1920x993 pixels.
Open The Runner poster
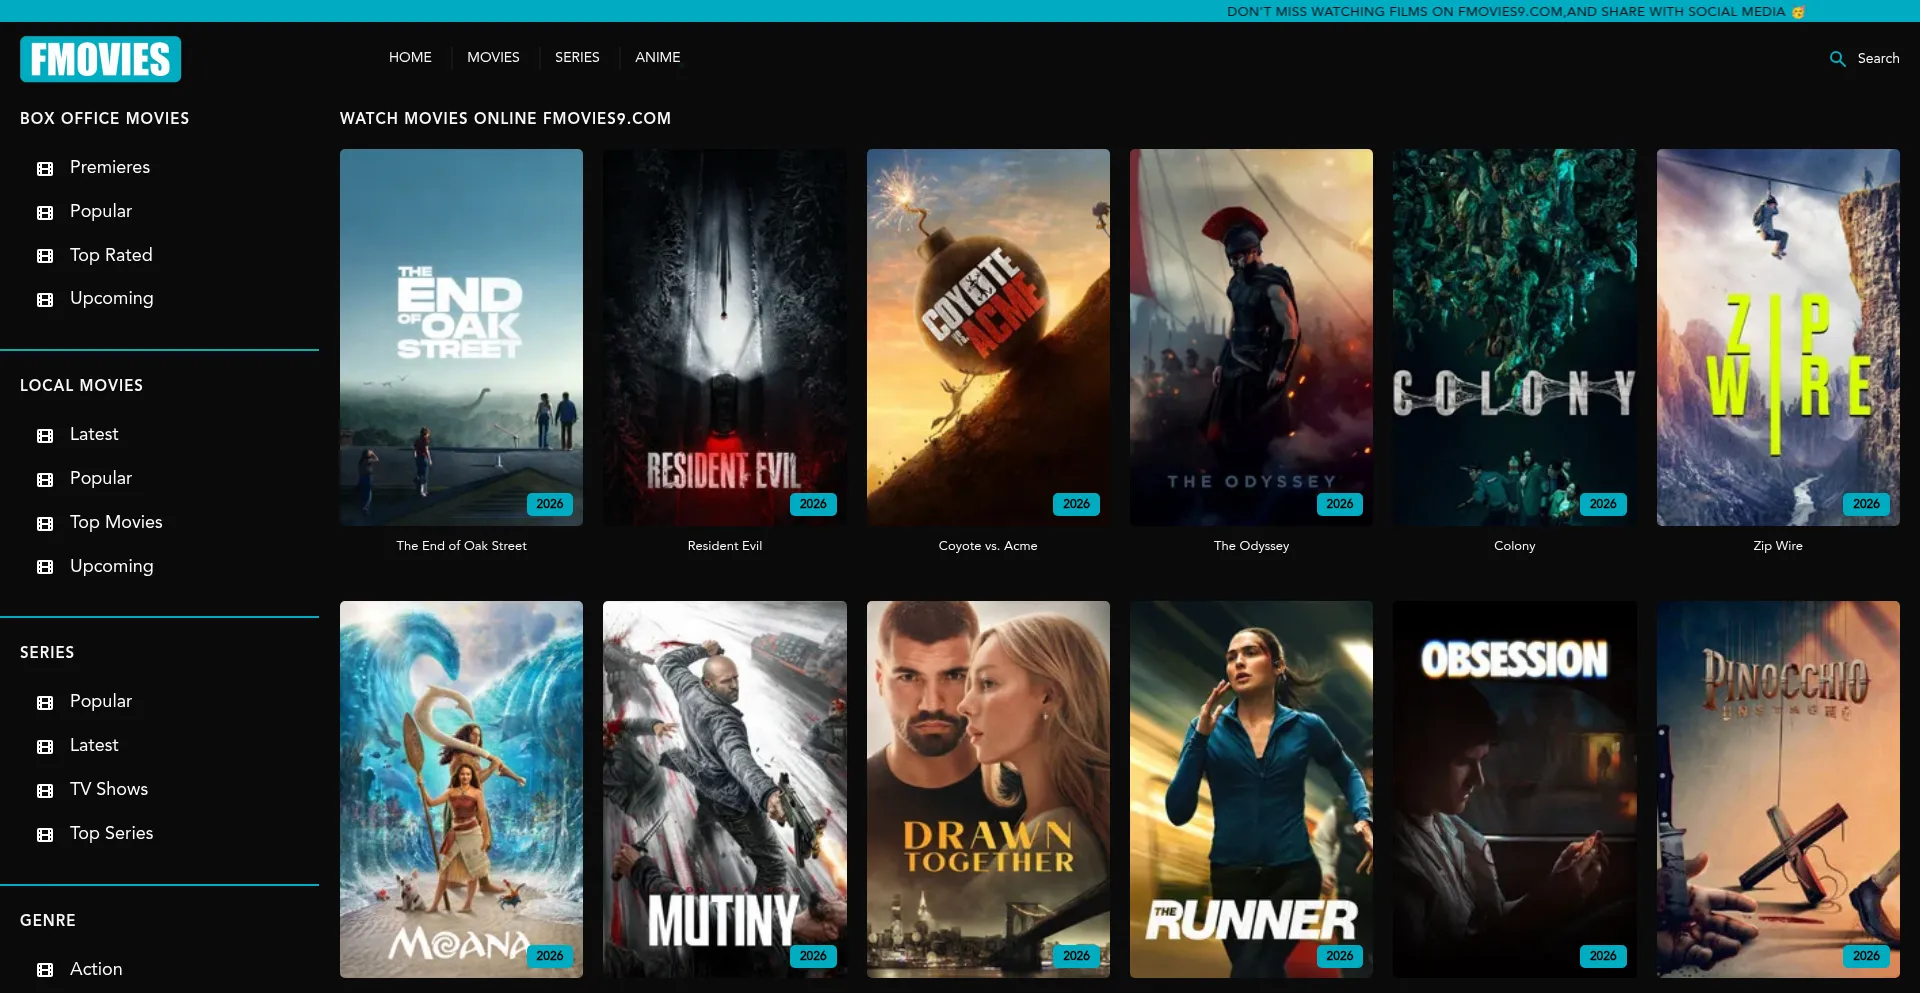click(1251, 789)
